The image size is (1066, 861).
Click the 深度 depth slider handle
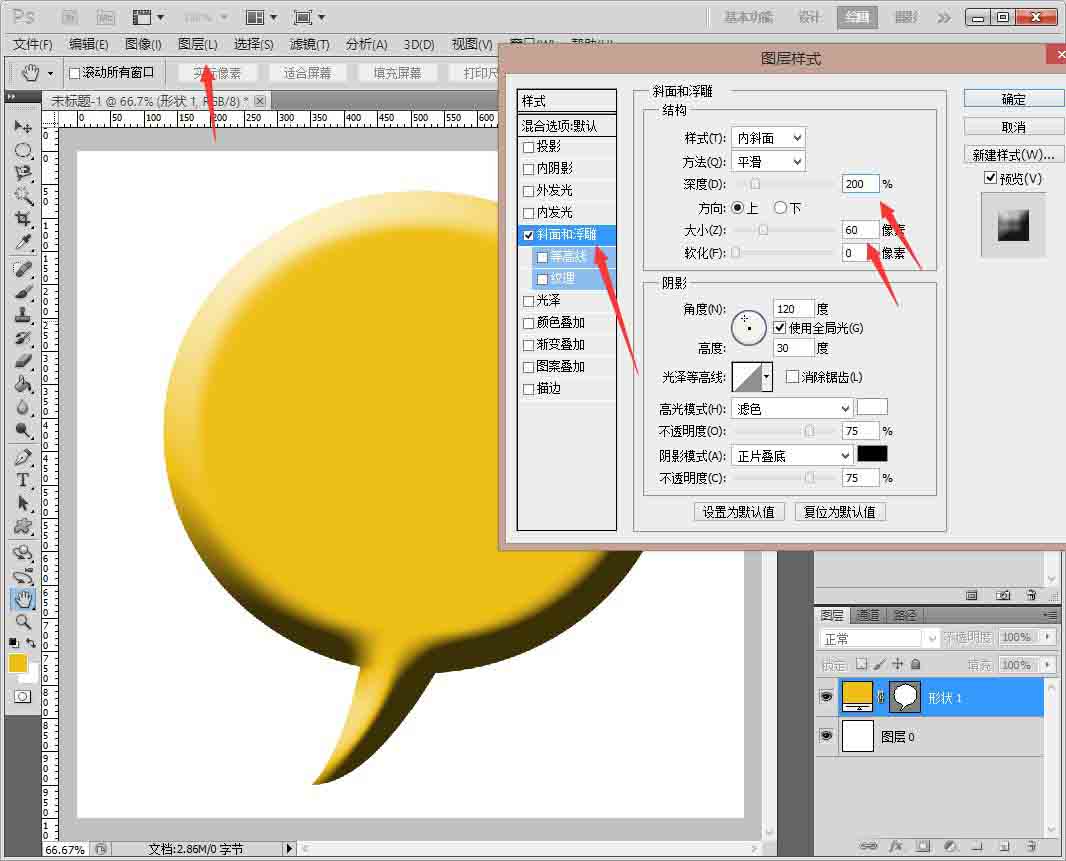tap(755, 184)
